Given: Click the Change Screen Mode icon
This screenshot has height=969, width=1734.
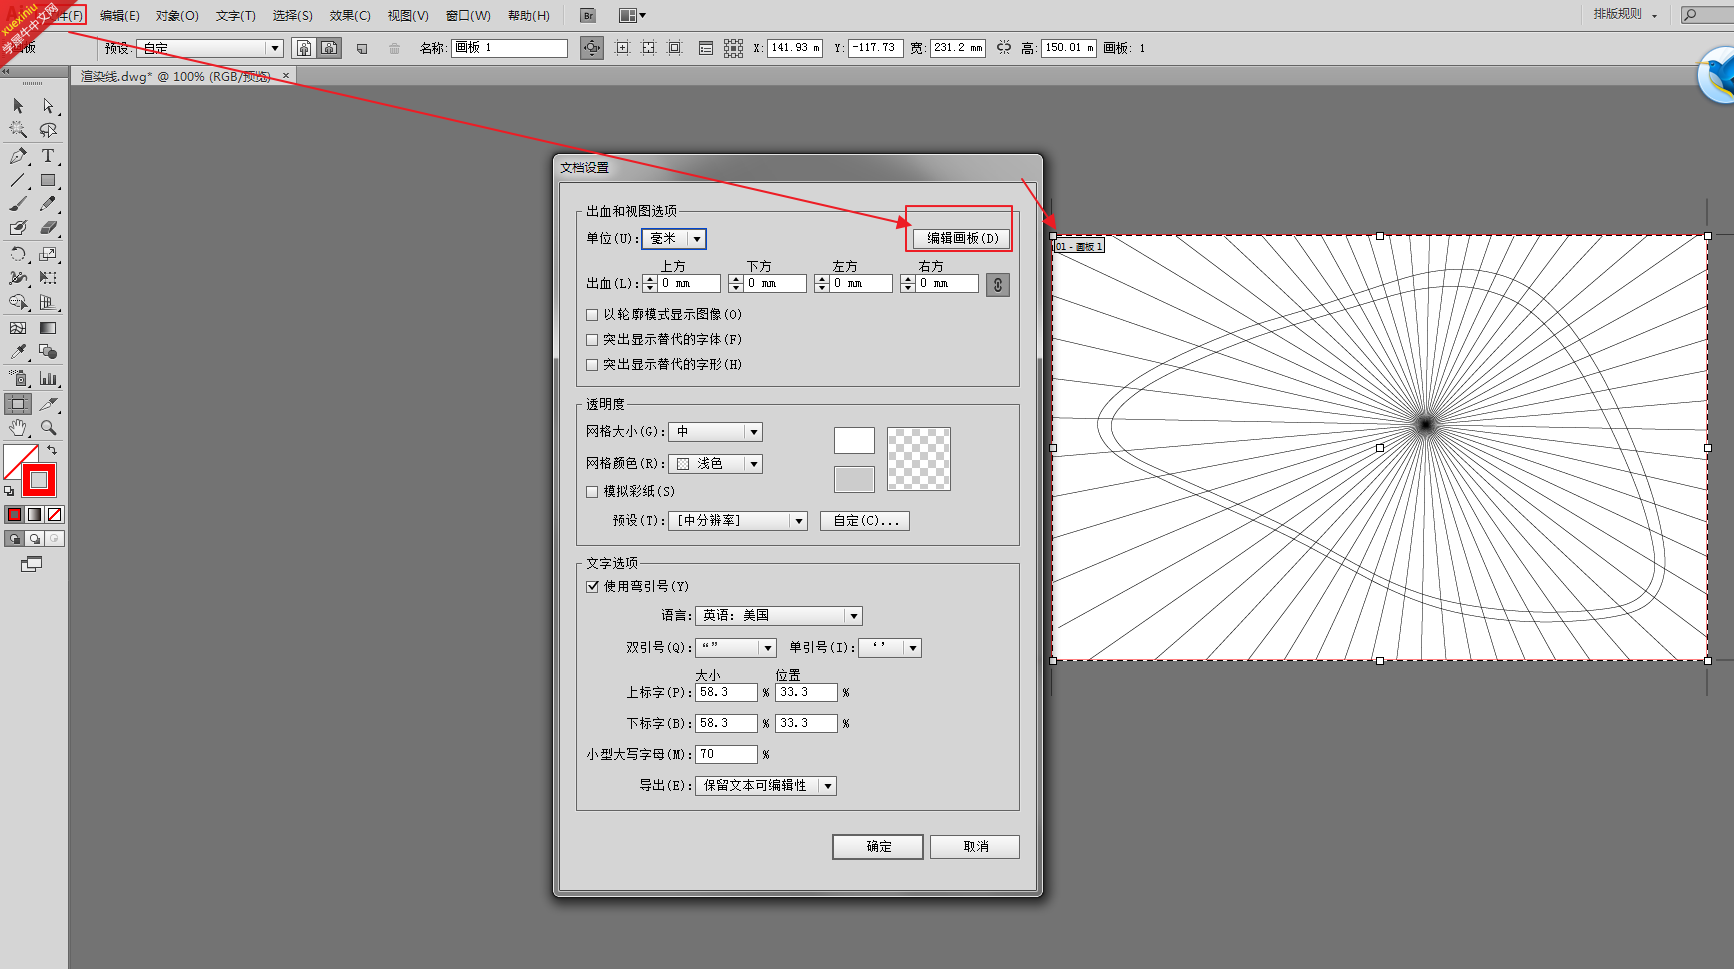Looking at the screenshot, I should (x=32, y=565).
